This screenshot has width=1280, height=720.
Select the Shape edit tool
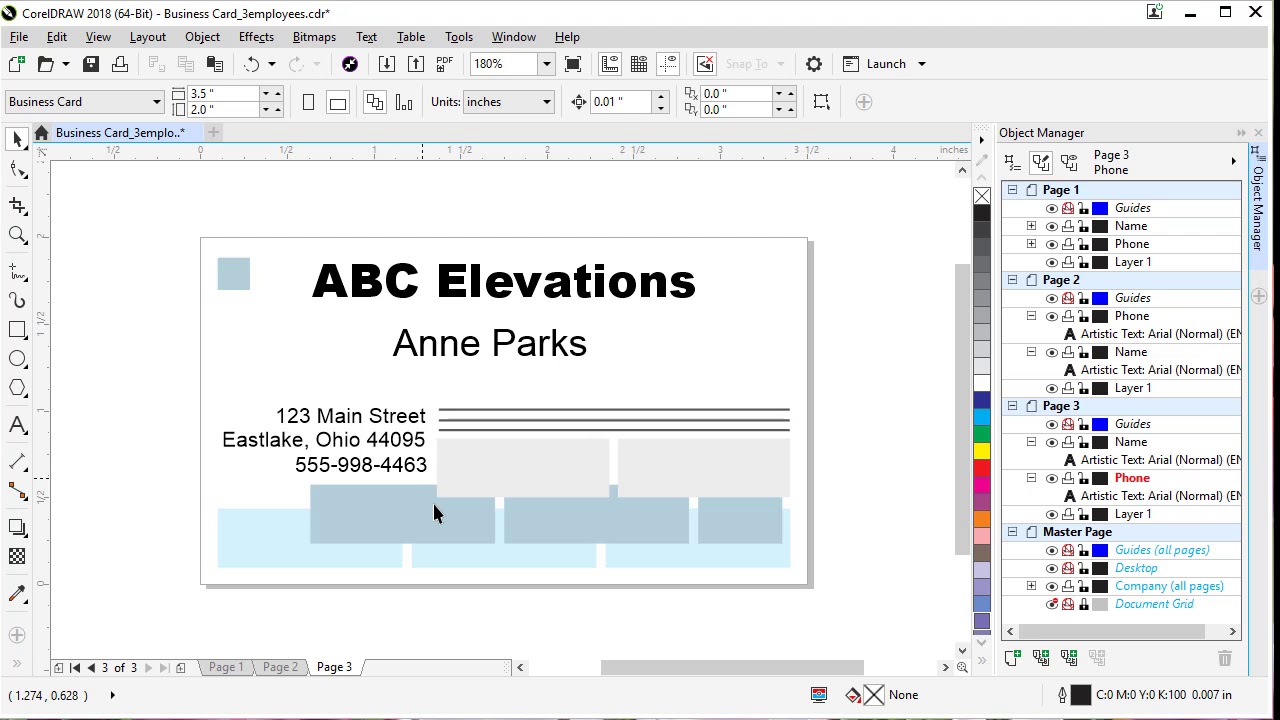tap(17, 169)
